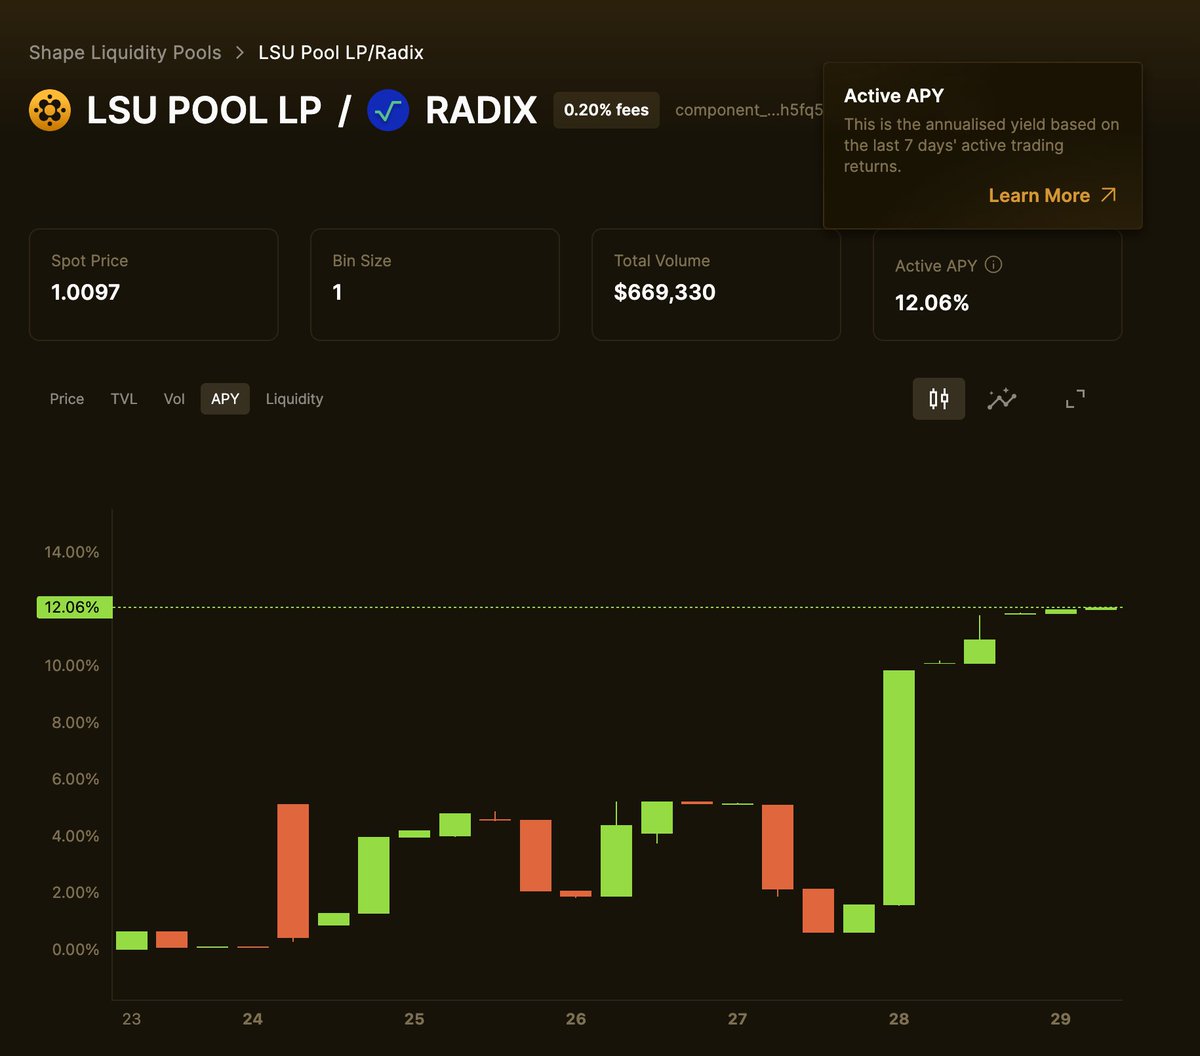Select the APY chart tab
This screenshot has width=1200, height=1056.
[x=225, y=399]
